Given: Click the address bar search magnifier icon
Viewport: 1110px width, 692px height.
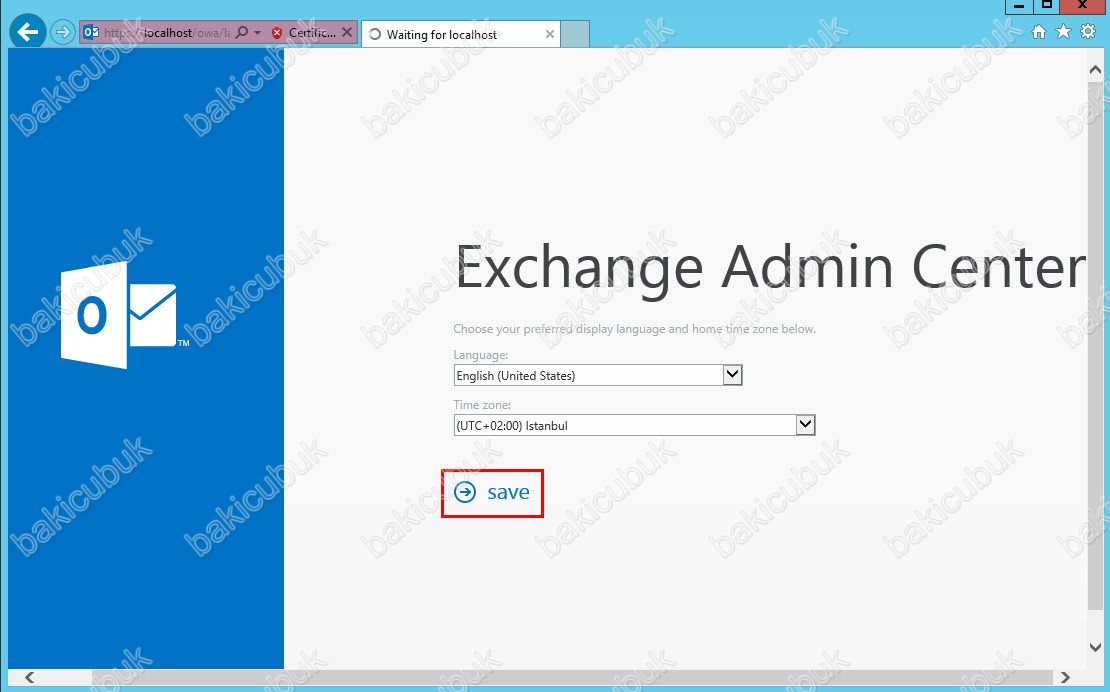Looking at the screenshot, I should tap(241, 32).
